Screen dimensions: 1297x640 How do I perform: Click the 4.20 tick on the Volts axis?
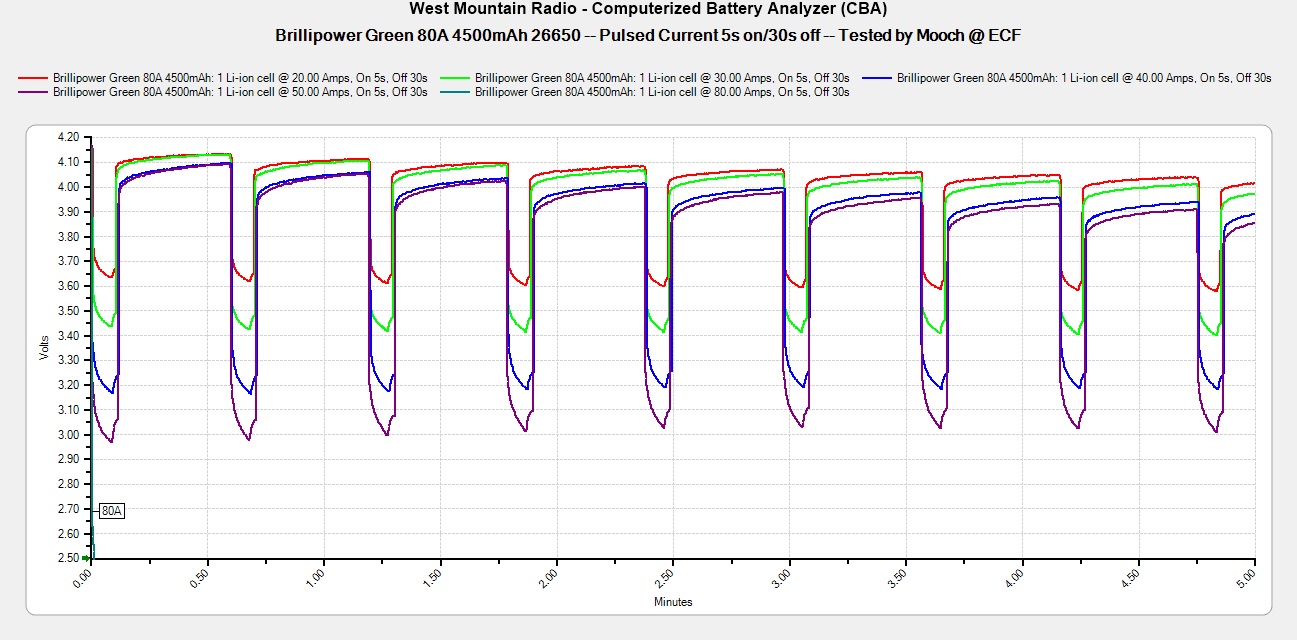(68, 137)
